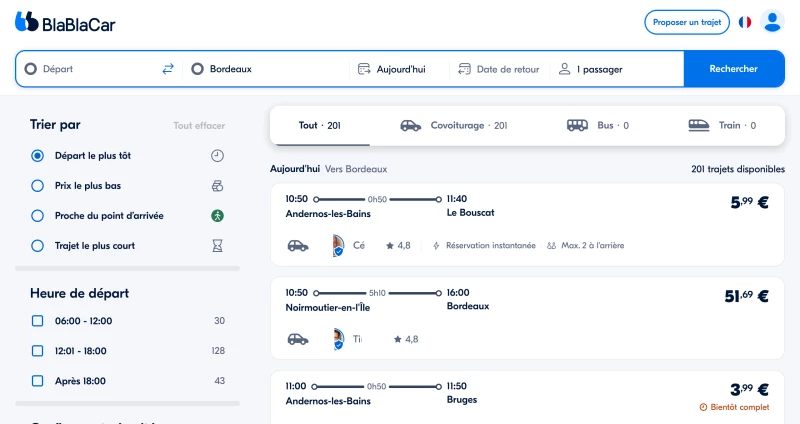Image resolution: width=800 pixels, height=424 pixels.
Task: Open the 5,99 € Andernos-les-Bains to Le Bouscat trip
Action: coord(527,225)
